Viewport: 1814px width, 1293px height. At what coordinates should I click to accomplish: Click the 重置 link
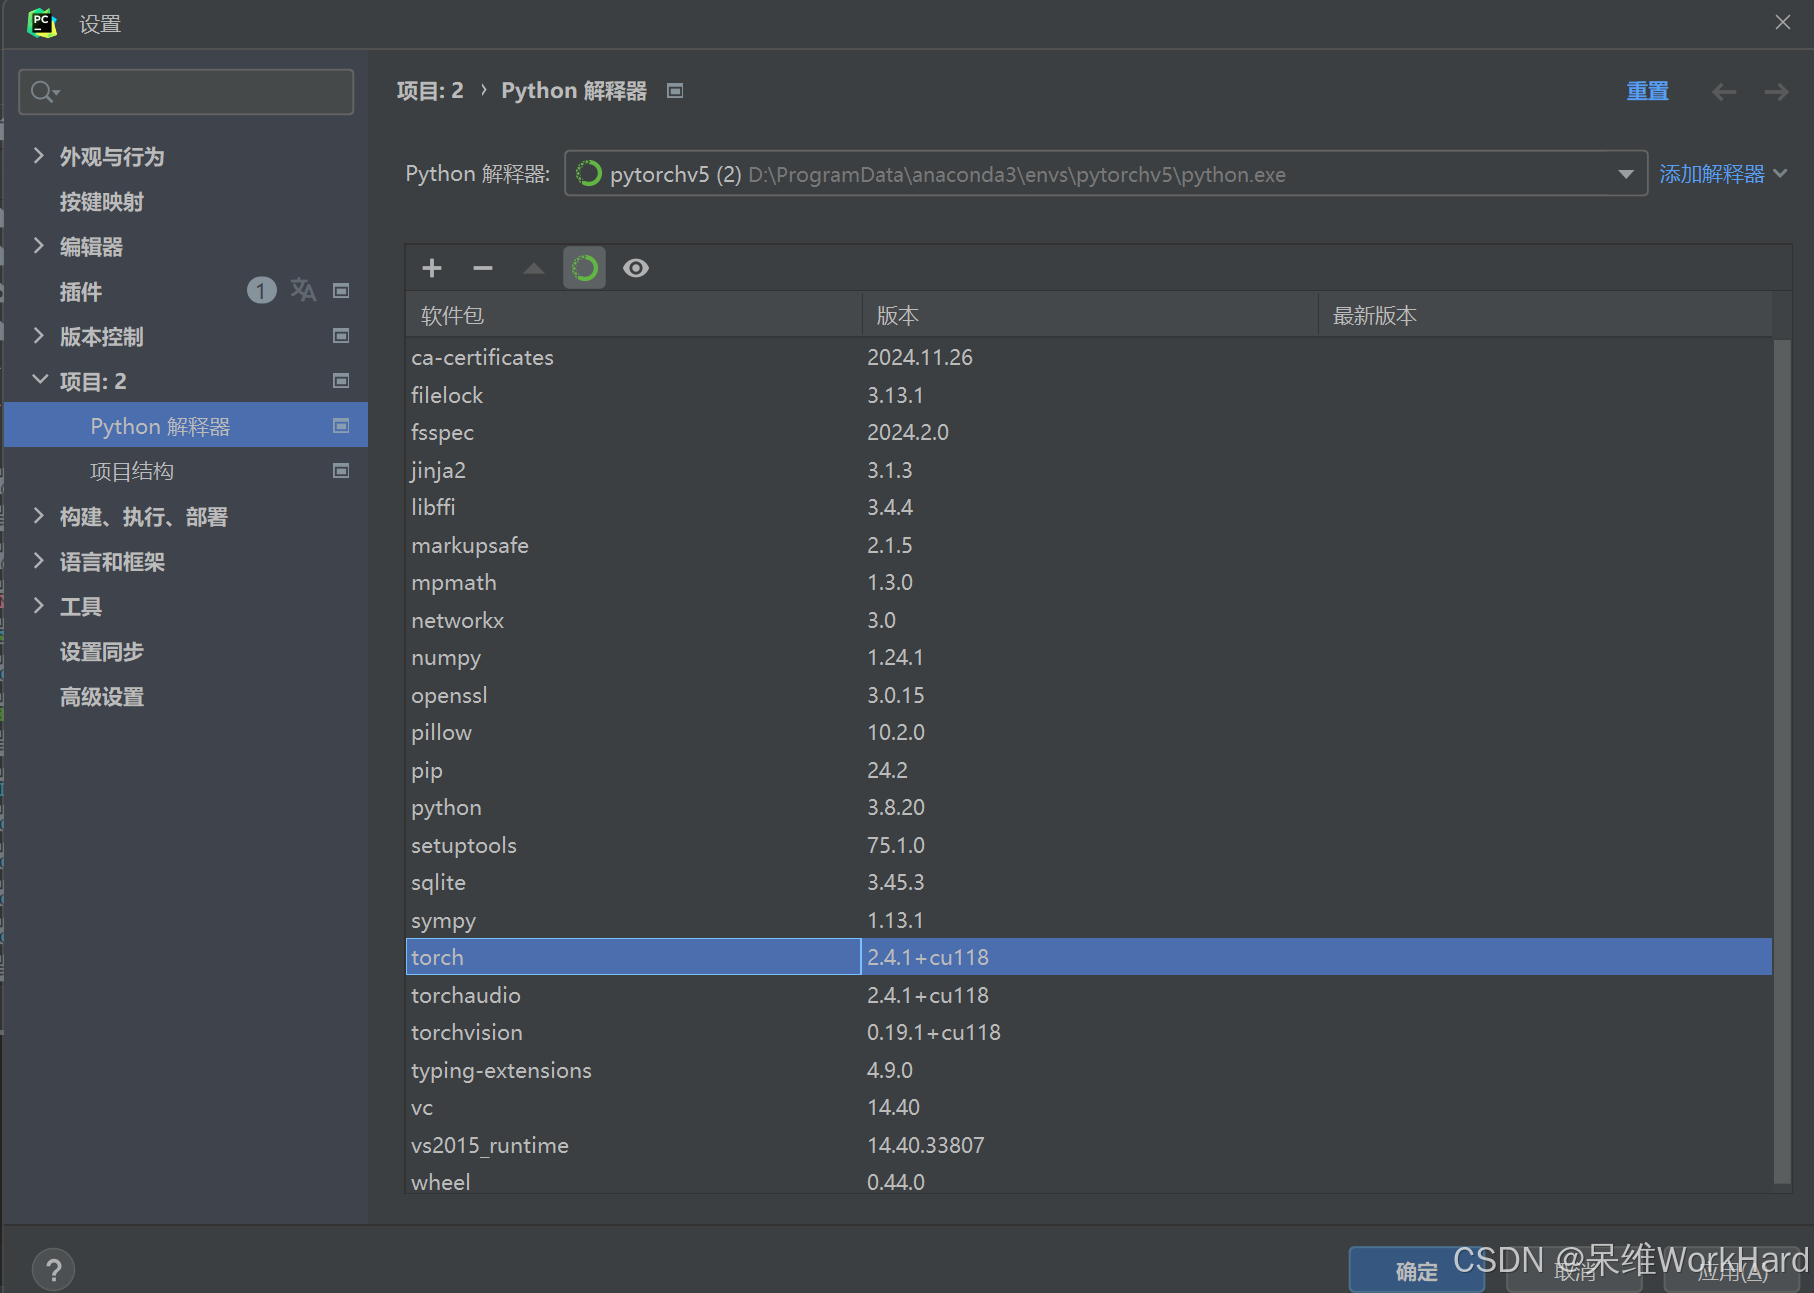coord(1647,91)
